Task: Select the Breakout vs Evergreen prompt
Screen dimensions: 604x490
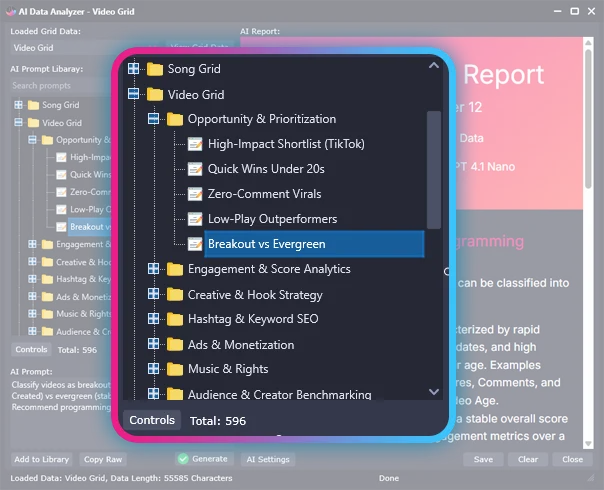Action: click(266, 244)
